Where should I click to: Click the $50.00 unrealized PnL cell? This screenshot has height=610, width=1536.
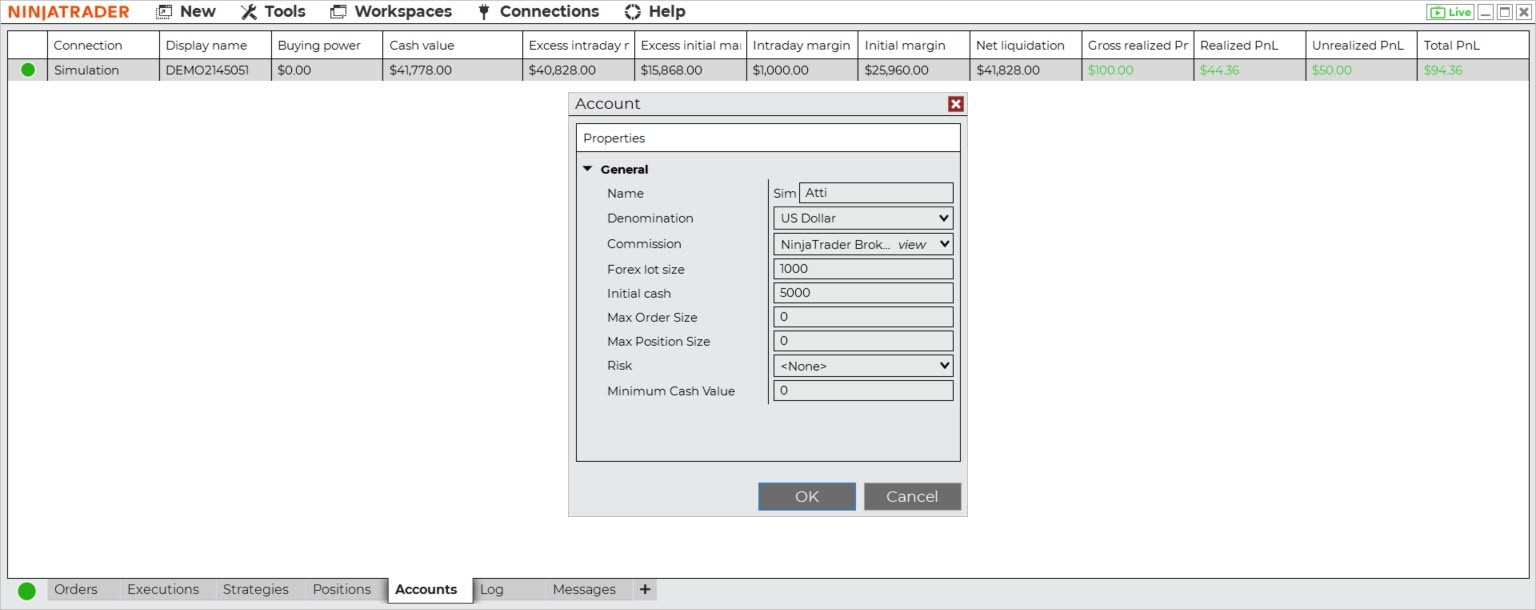tap(1362, 70)
